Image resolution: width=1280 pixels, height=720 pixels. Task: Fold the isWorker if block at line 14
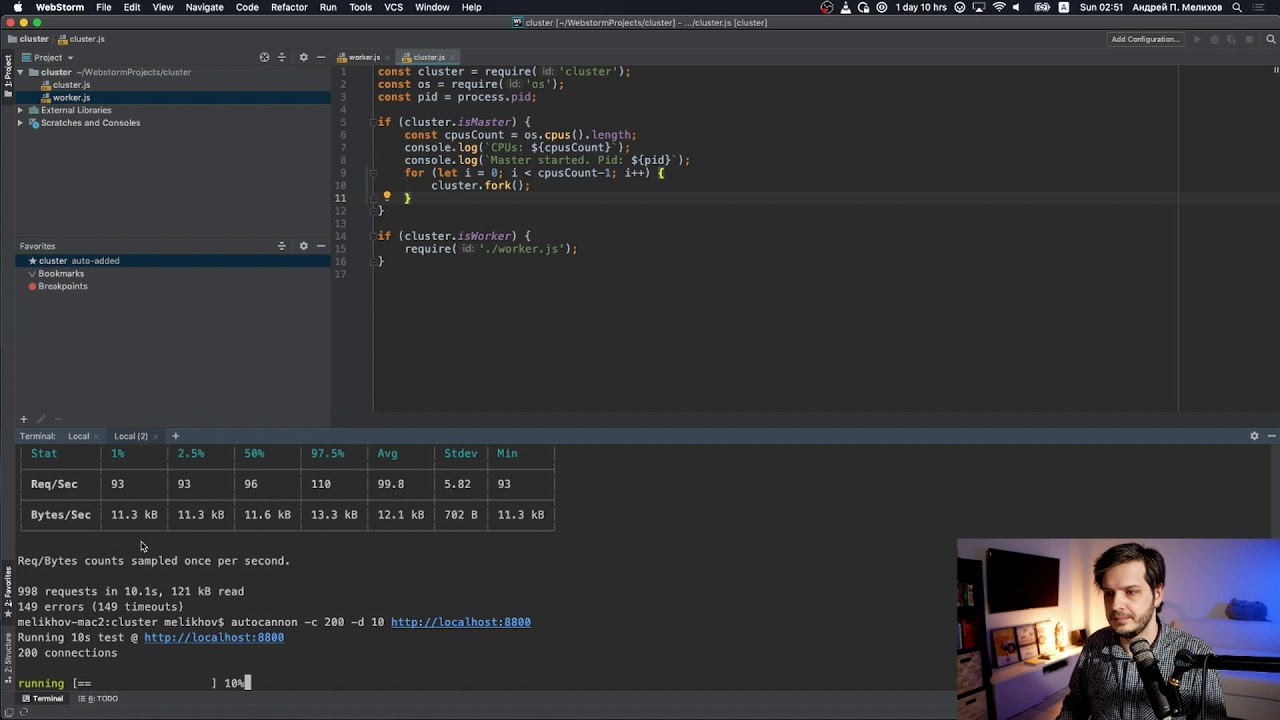point(372,236)
